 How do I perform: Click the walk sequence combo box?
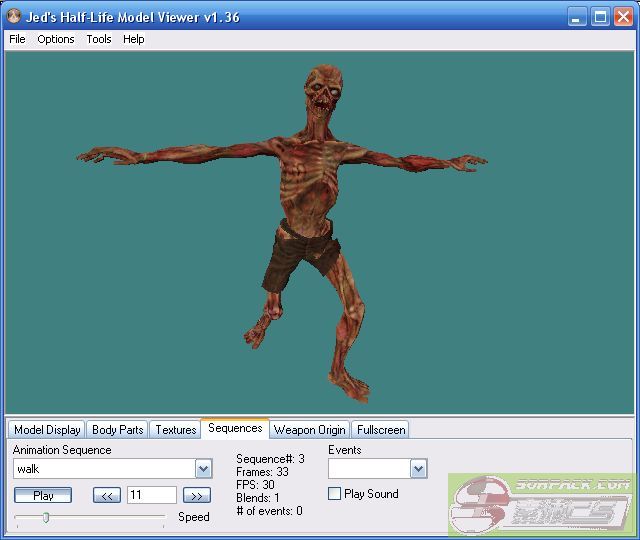coord(113,469)
